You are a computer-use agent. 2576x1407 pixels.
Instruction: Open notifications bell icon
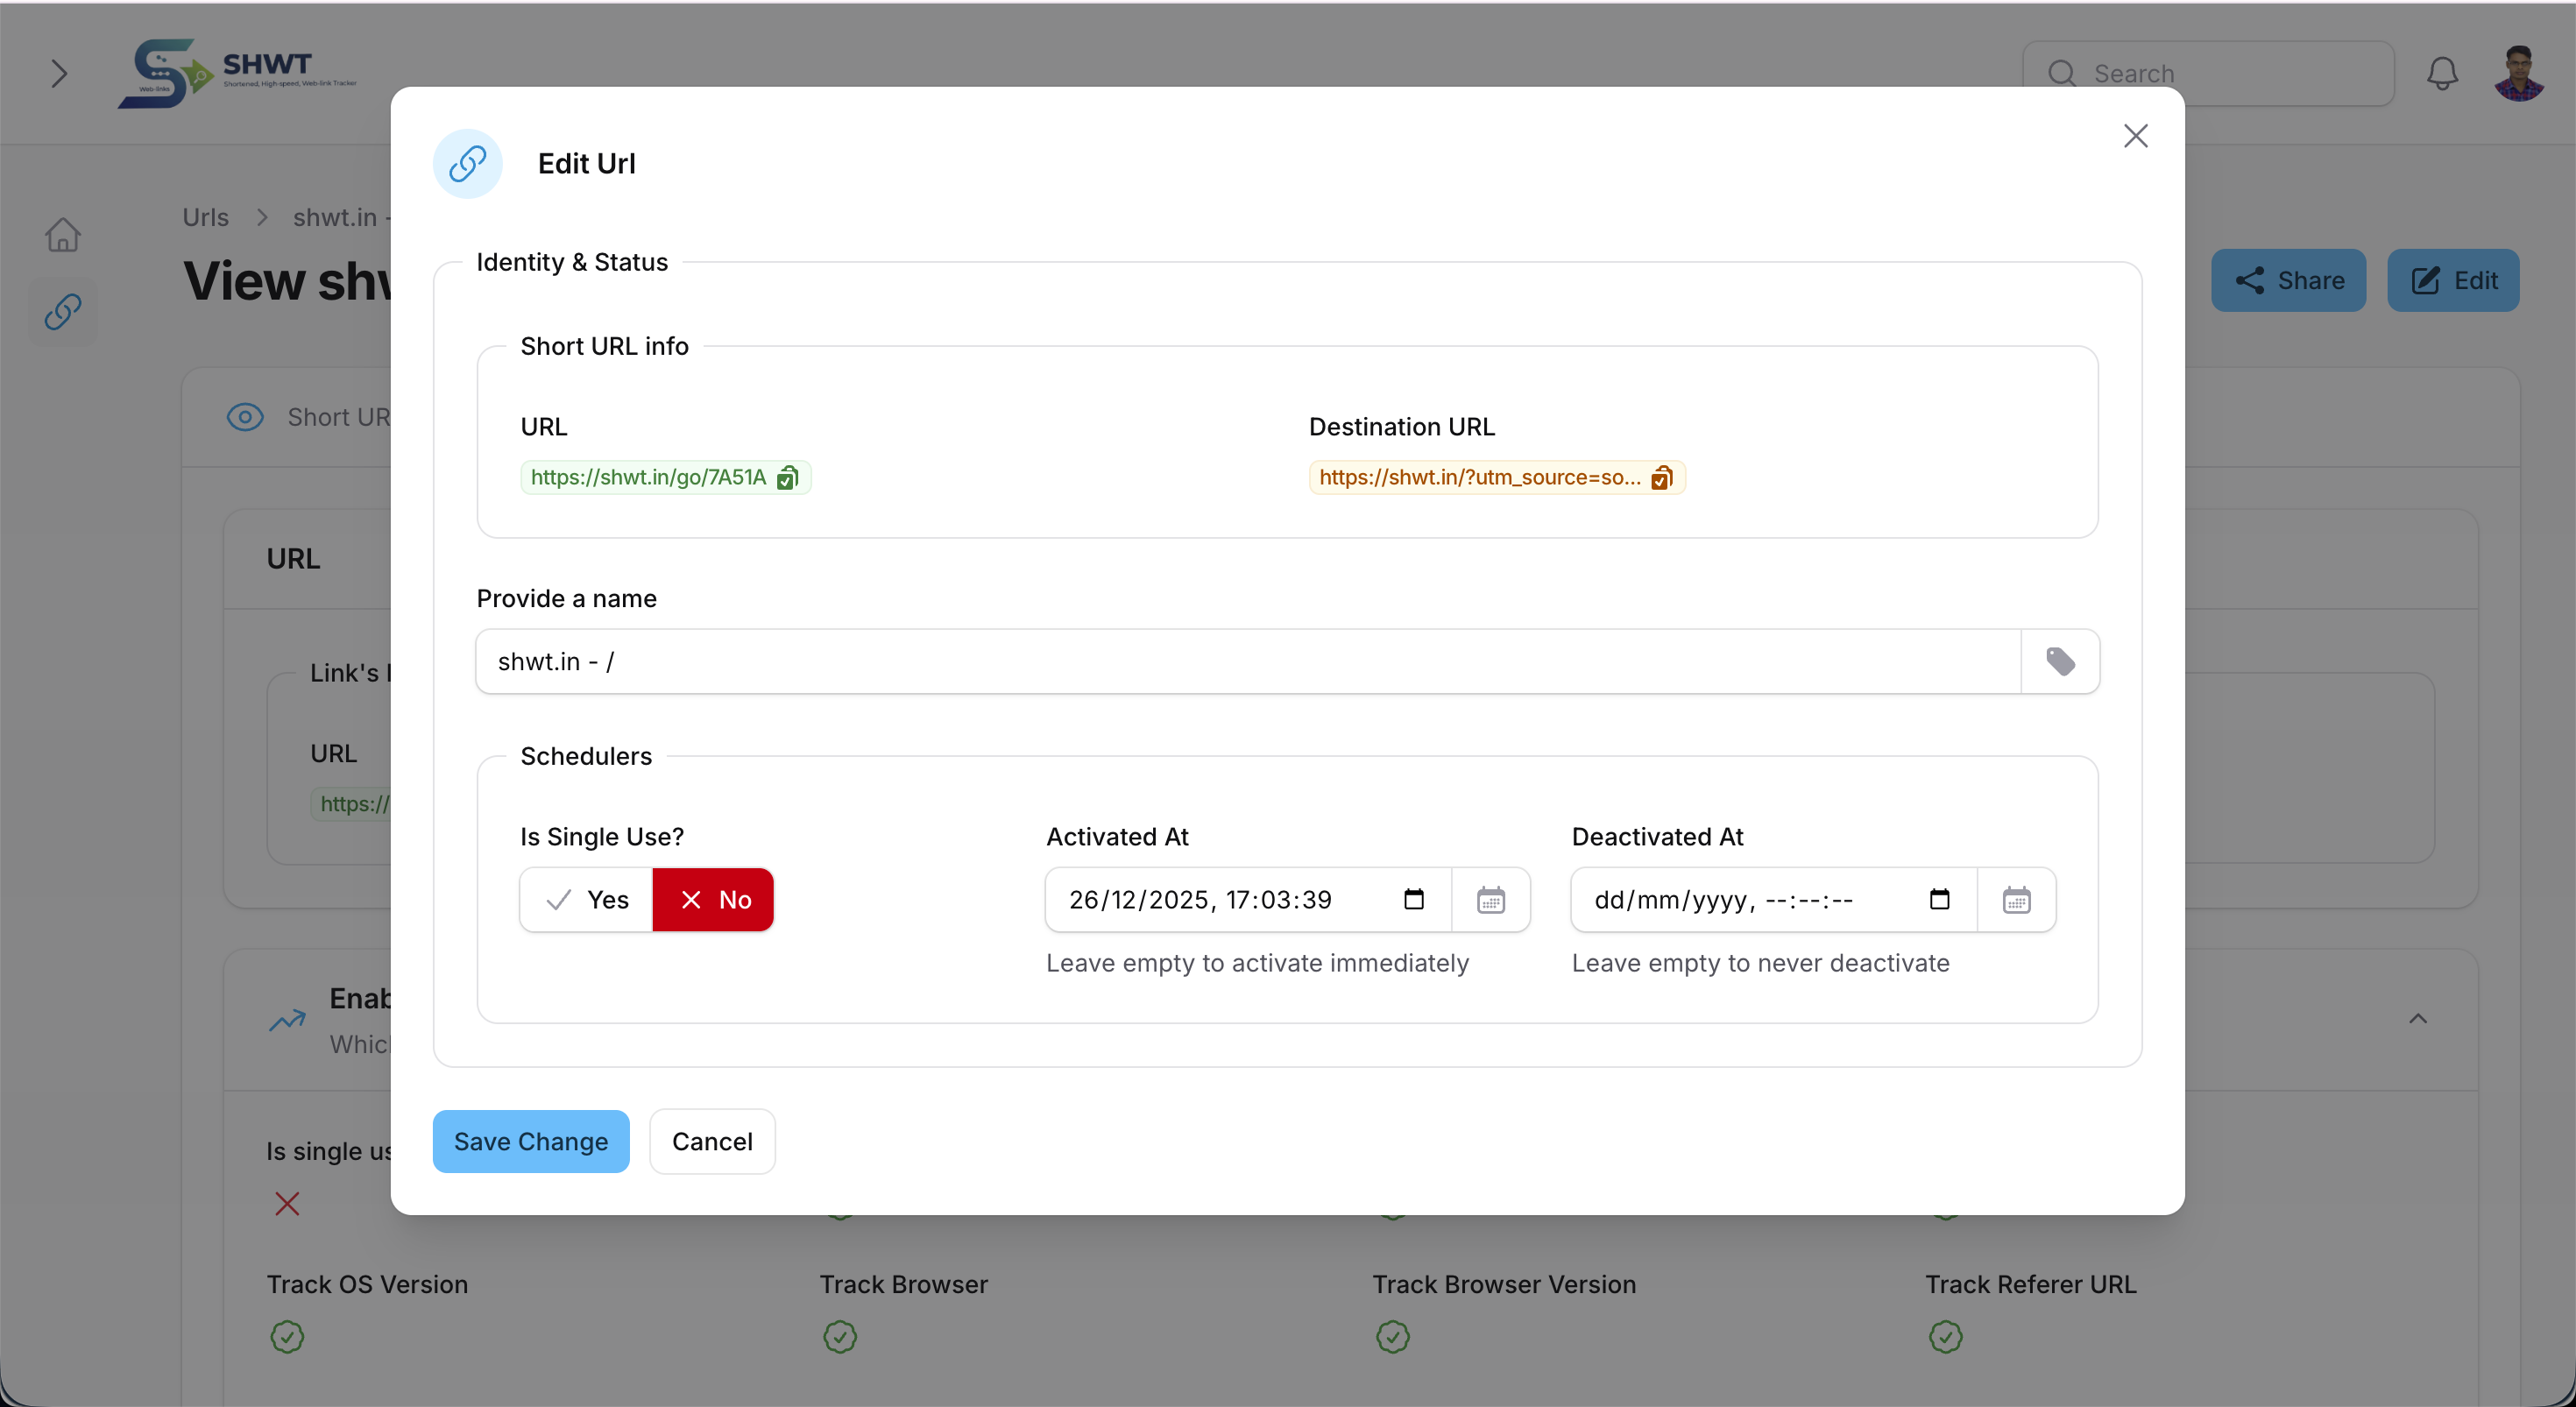[x=2442, y=73]
